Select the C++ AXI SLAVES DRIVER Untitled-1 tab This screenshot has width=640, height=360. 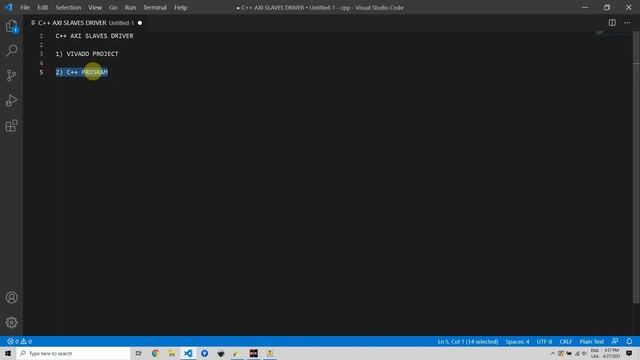[x=86, y=23]
